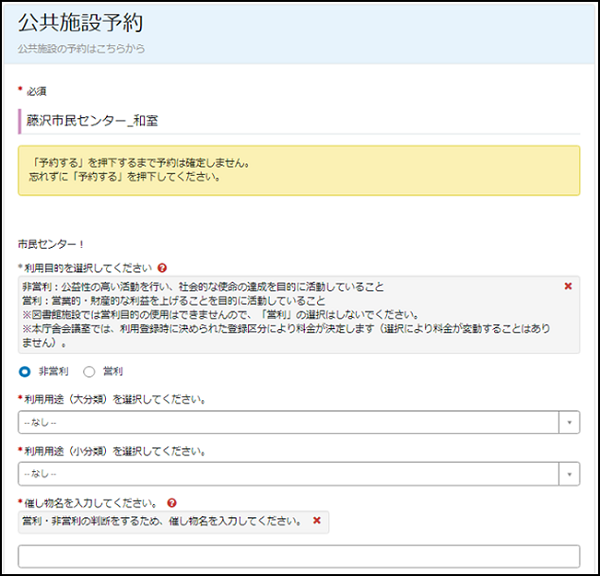600x576 pixels.
Task: Click the yellow 「予約する」 notice box
Action: click(299, 170)
